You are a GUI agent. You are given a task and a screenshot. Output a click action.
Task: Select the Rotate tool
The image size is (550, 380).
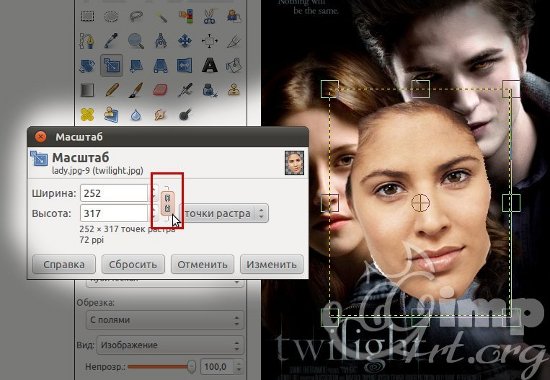[x=87, y=66]
